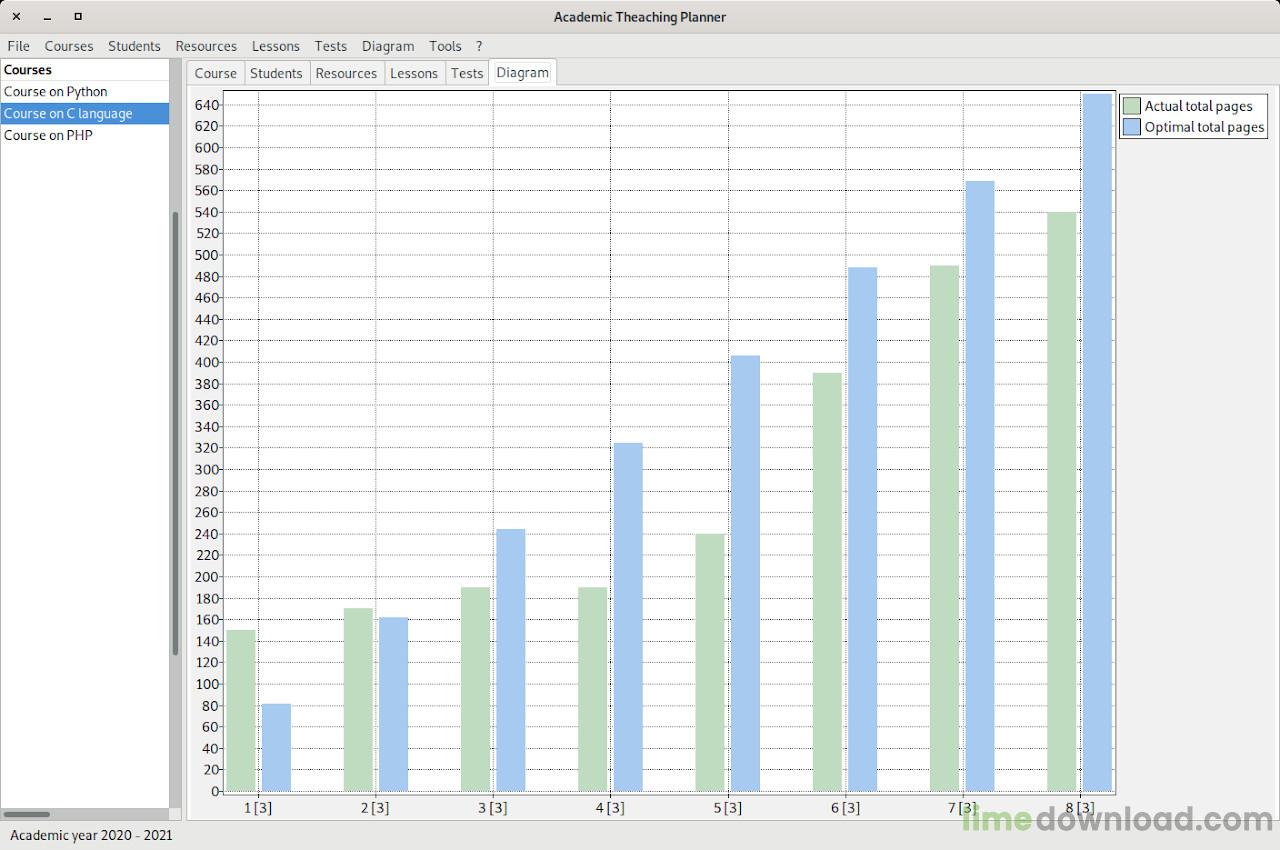Close the Academic Theaching Planner window
Viewport: 1280px width, 850px height.
16,16
